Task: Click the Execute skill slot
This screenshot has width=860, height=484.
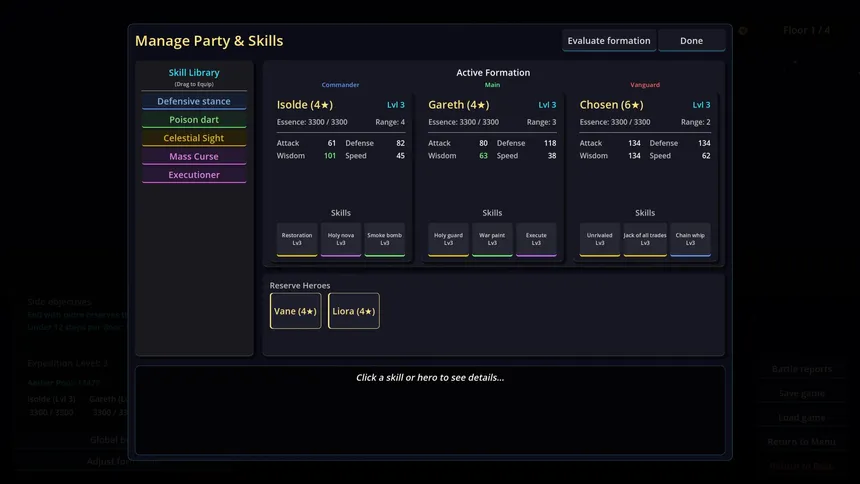Action: click(x=536, y=239)
